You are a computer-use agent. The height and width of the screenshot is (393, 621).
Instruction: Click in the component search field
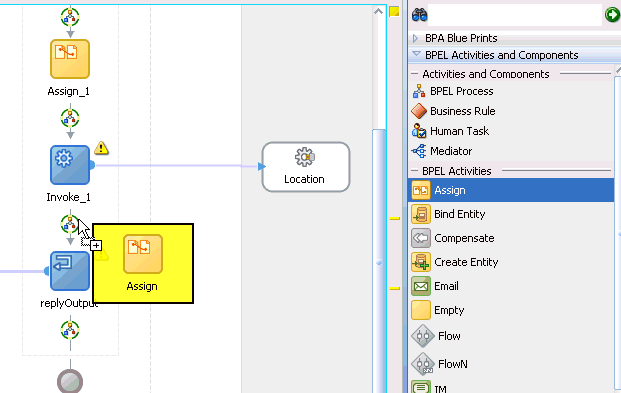515,15
